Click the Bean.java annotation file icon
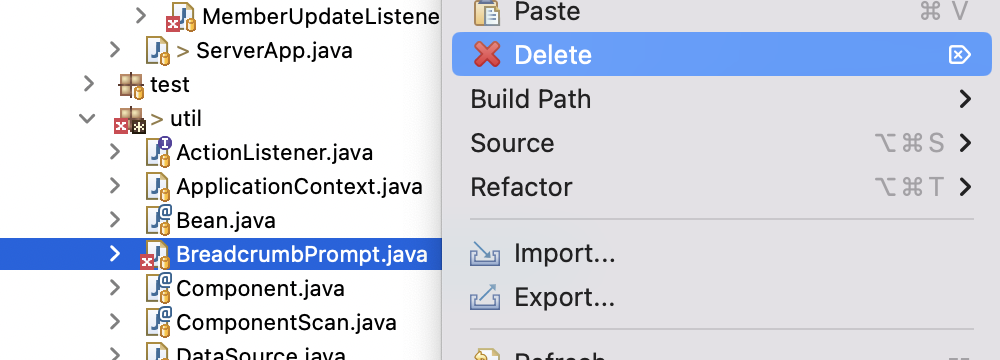The image size is (1000, 360). (x=158, y=220)
